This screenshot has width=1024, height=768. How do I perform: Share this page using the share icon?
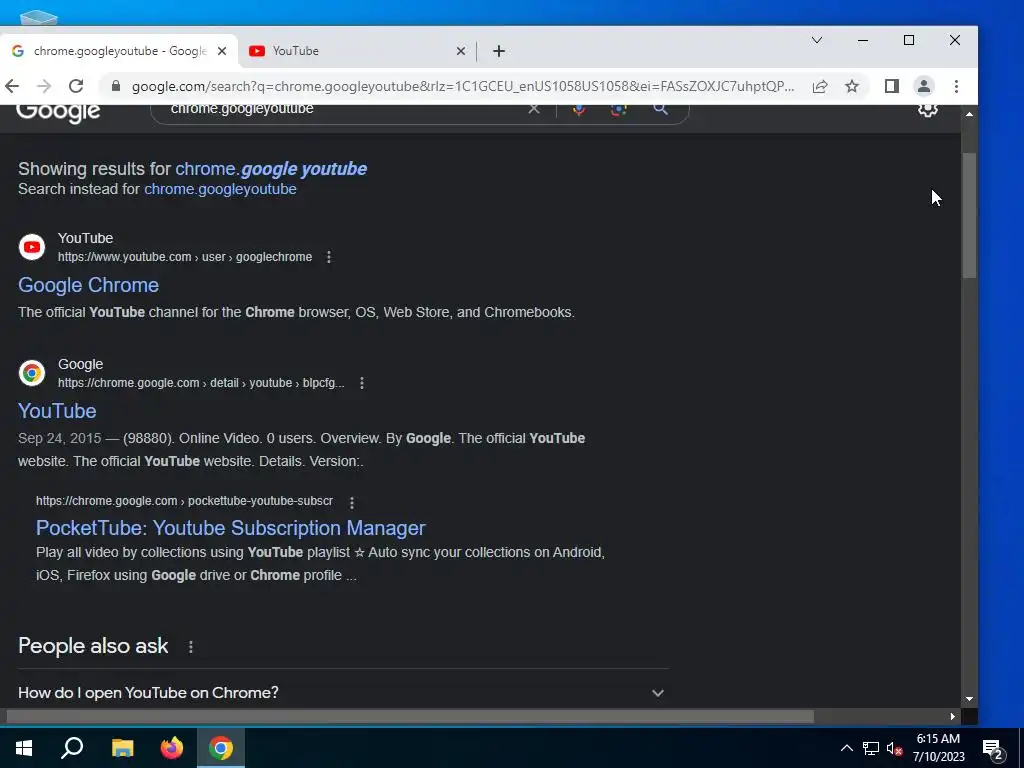click(820, 86)
